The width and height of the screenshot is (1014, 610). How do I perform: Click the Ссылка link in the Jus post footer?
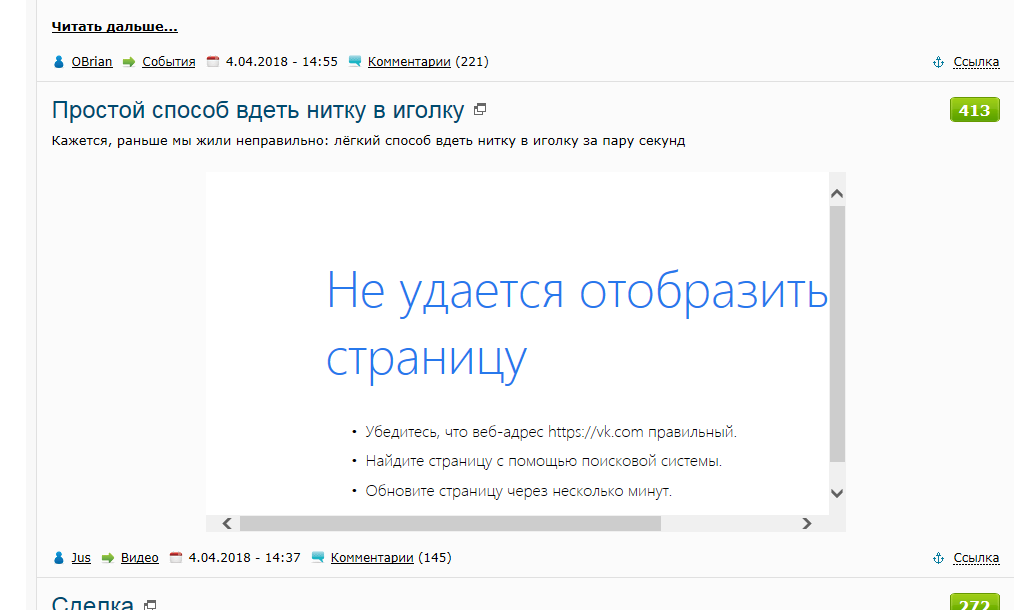[976, 558]
